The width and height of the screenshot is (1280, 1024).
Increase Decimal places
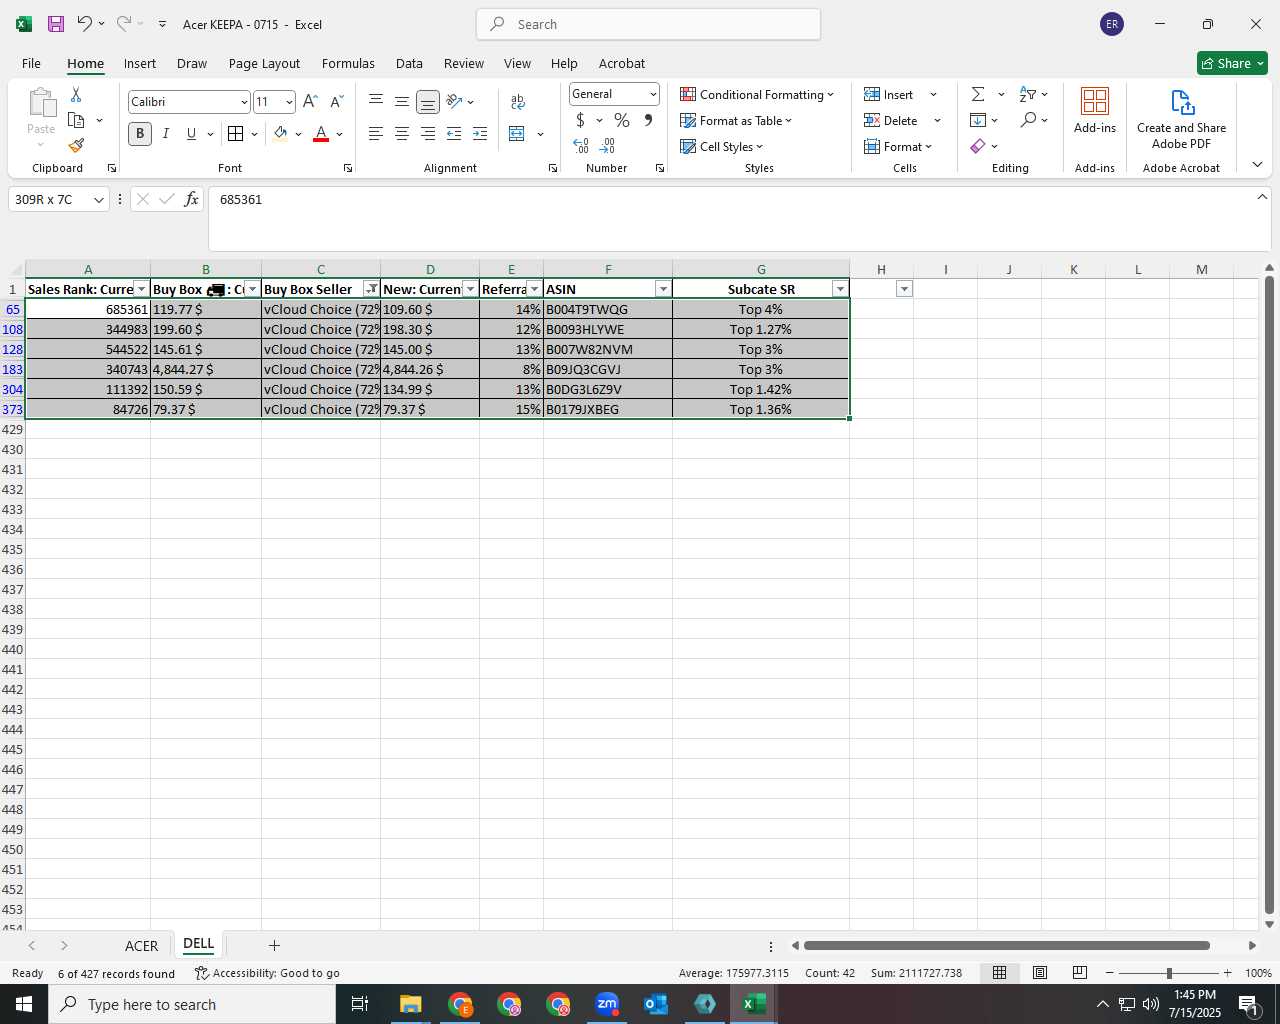(x=581, y=146)
